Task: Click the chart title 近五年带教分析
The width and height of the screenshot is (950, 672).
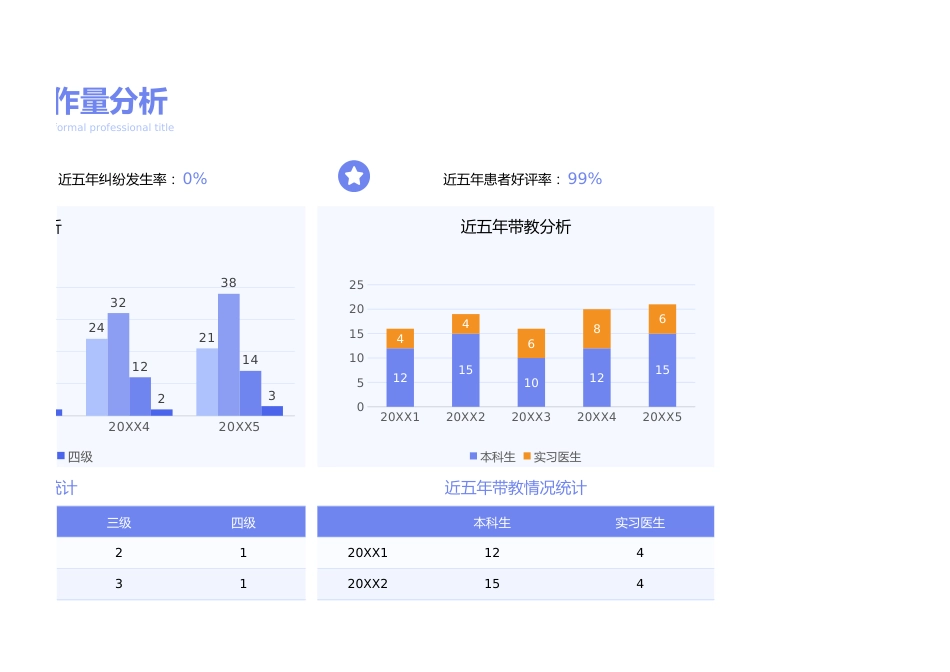Action: coord(516,227)
